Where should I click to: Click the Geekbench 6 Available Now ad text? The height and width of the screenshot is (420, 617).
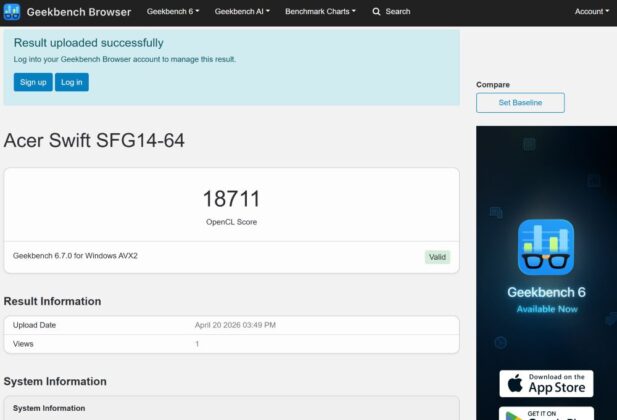pos(546,300)
